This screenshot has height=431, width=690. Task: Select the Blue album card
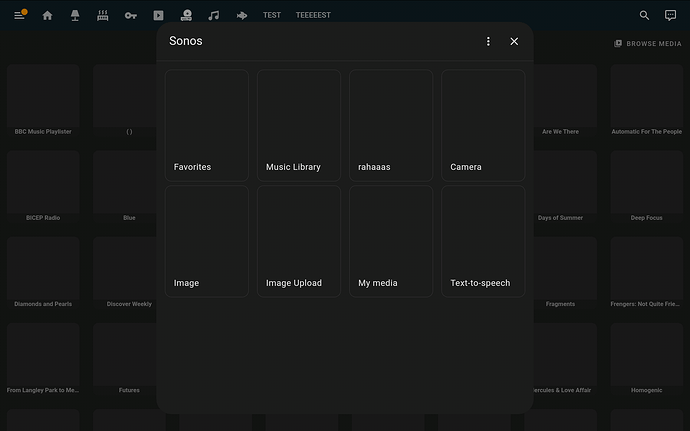[x=125, y=187]
